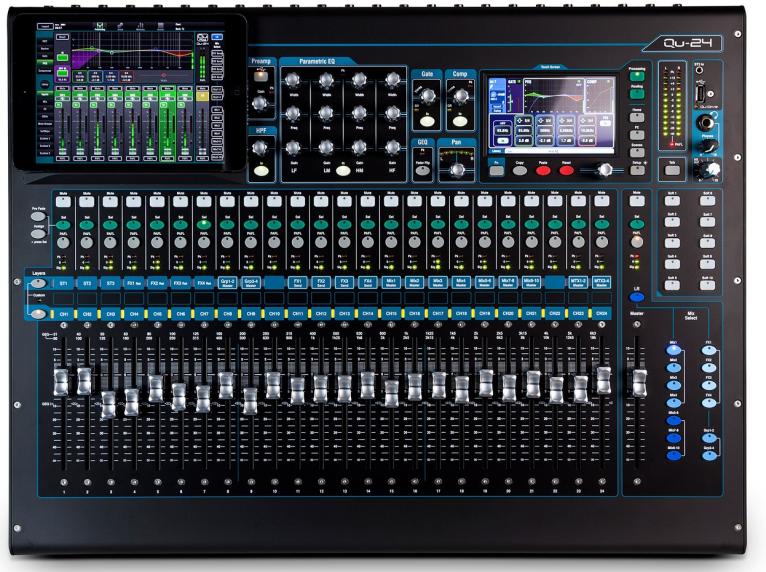
Task: Click the Copy key
Action: tap(520, 170)
